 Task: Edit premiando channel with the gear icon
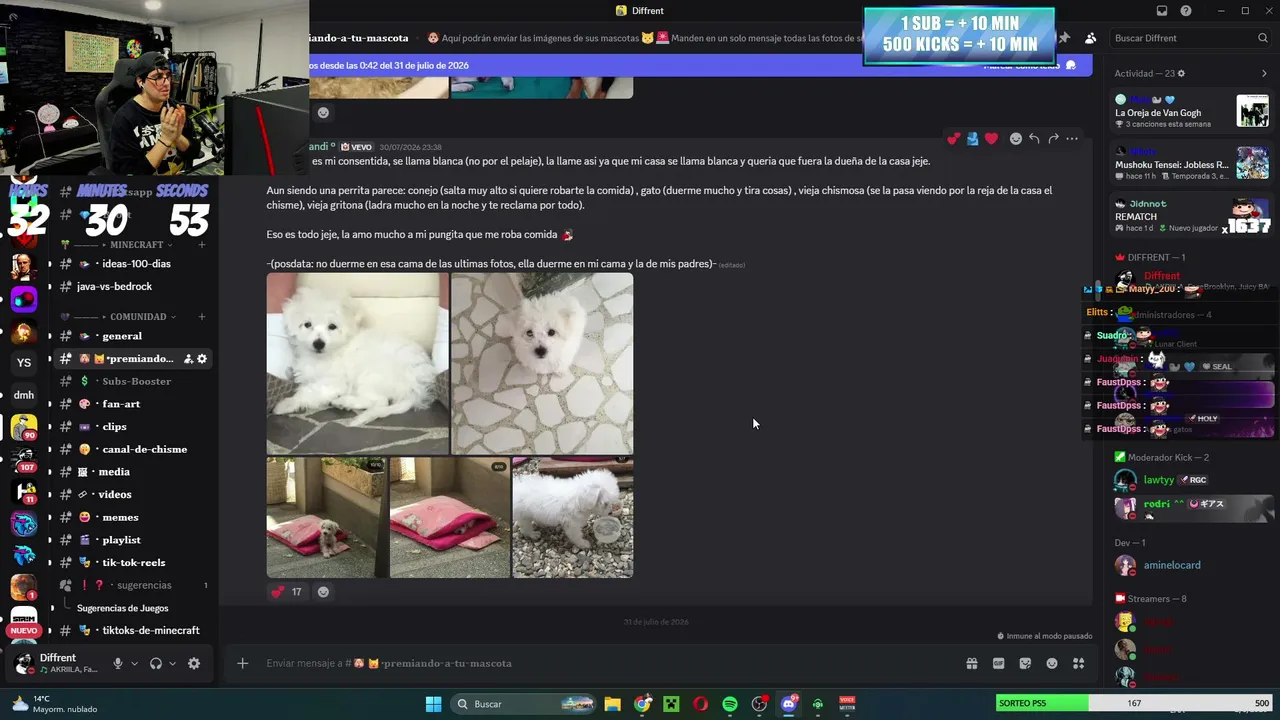tap(202, 359)
